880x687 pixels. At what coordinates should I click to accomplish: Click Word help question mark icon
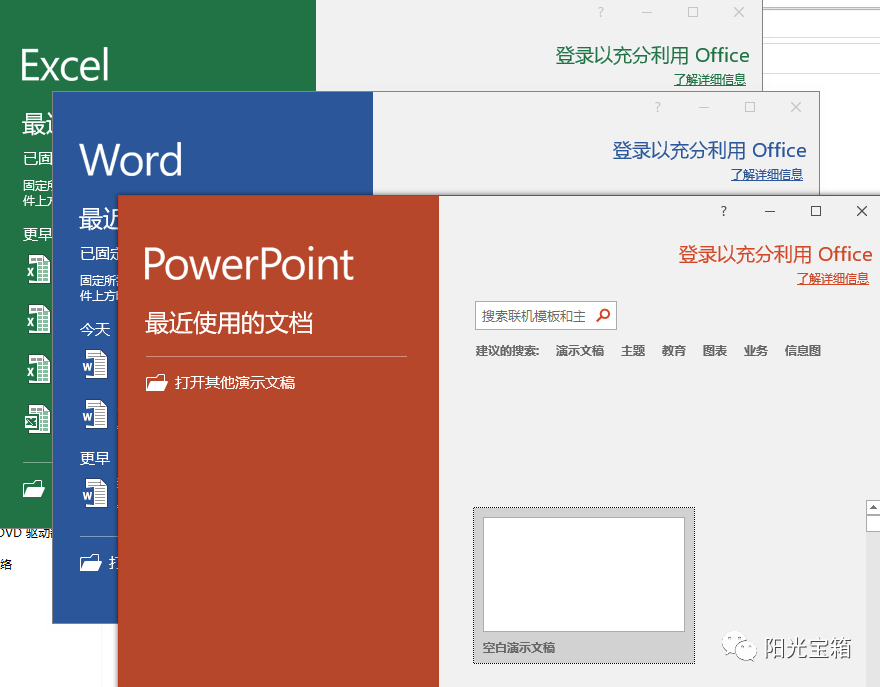pos(657,107)
